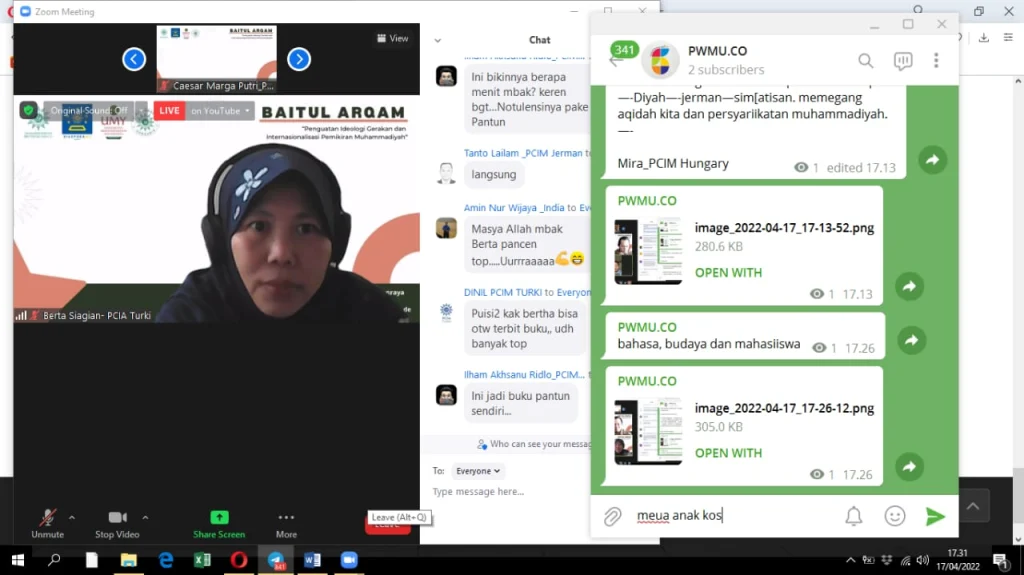Open thumbnail of image_2022-04-17_17-26-12.png

coord(648,432)
